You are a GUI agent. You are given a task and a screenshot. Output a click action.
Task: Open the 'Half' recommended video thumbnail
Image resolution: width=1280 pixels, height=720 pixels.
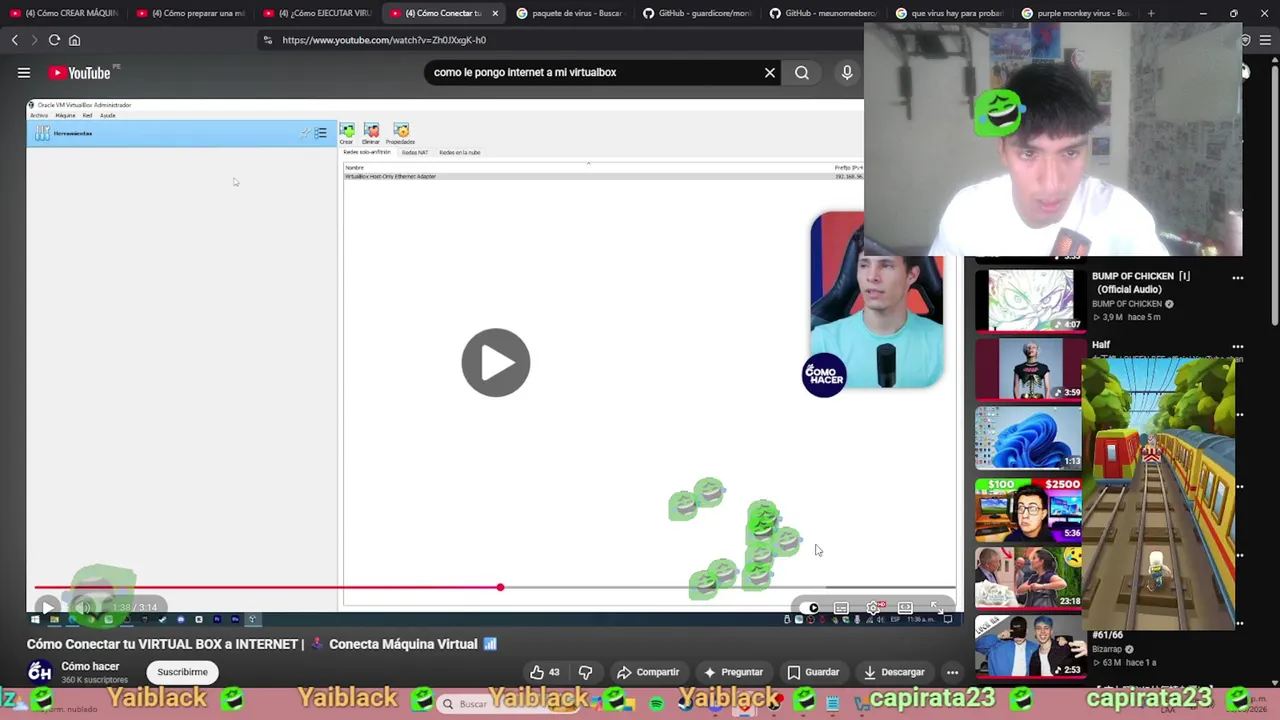[1029, 369]
